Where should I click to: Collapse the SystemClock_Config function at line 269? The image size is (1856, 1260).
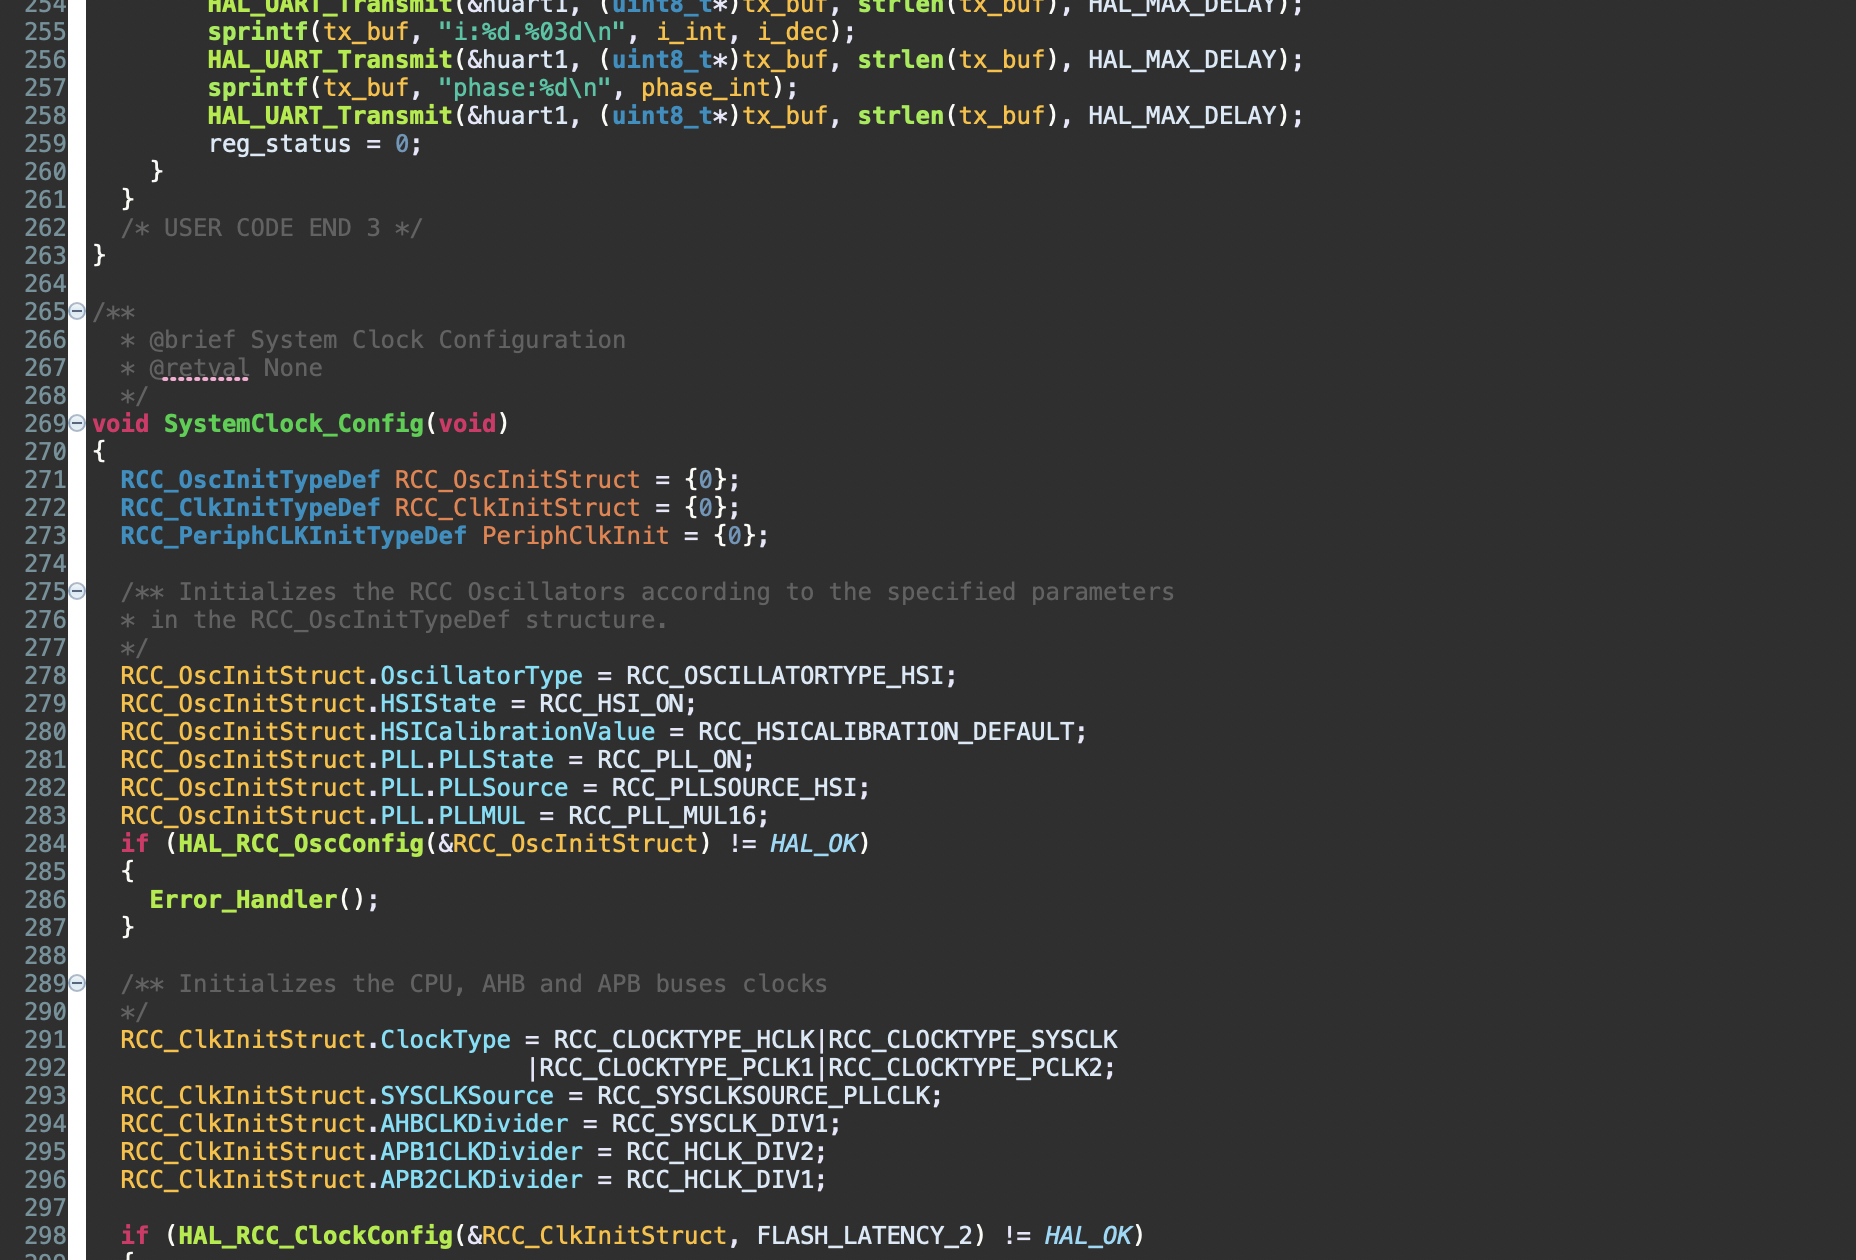pos(77,424)
